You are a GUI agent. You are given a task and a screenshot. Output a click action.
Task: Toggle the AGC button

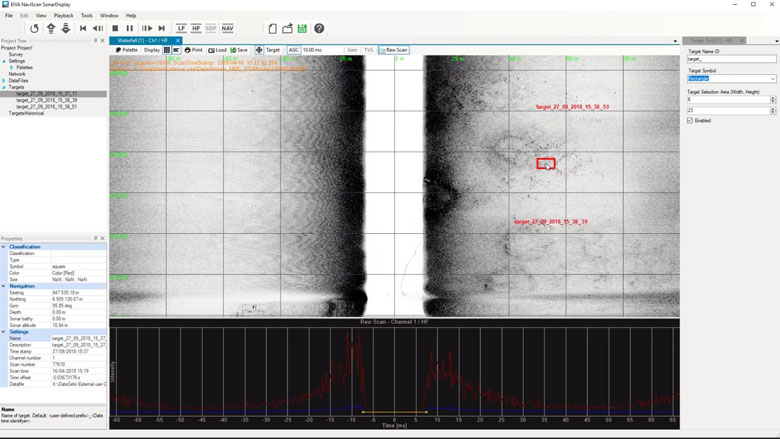click(294, 50)
